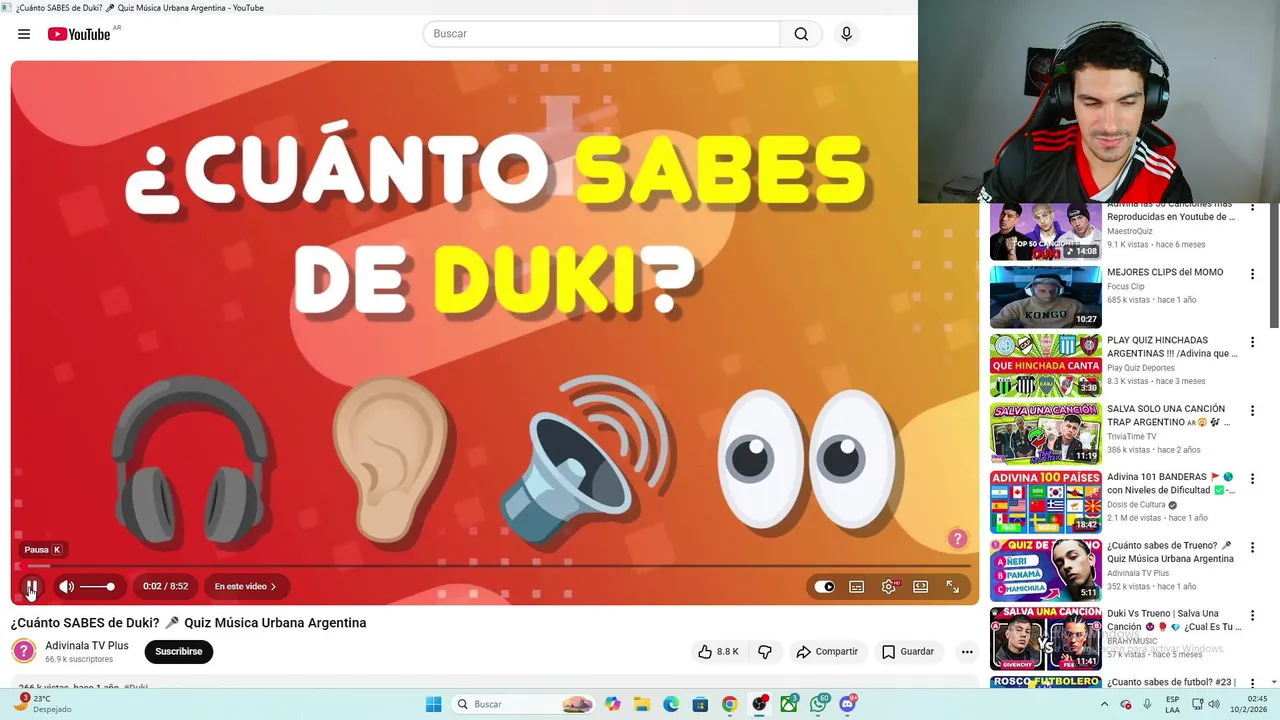Open the weather widget showing 23°C
Viewport: 1280px width, 720px height.
pos(42,704)
